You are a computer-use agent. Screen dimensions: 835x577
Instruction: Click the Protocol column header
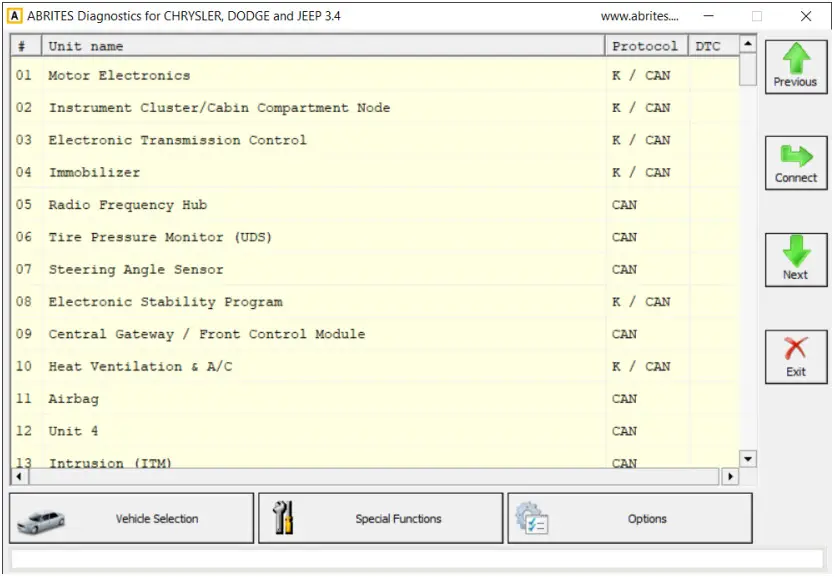pos(646,46)
